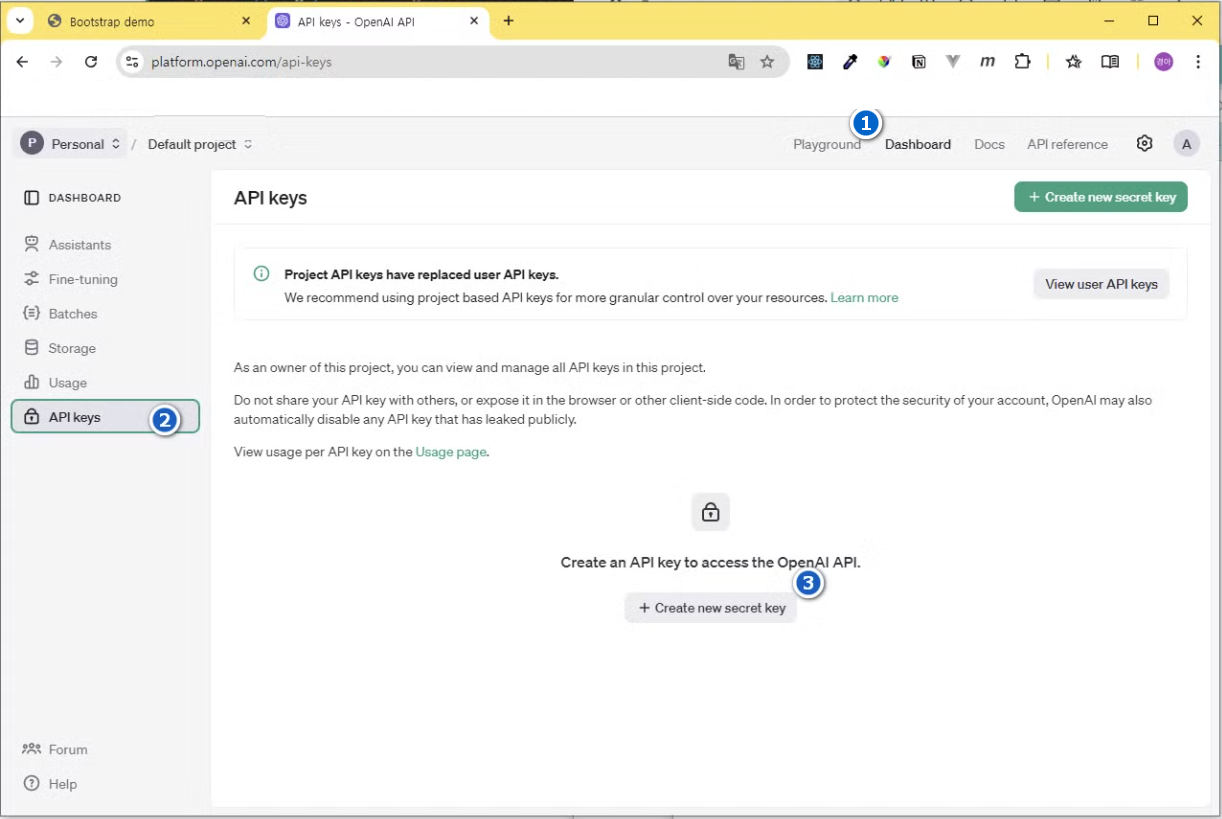1222x819 pixels.
Task: Reload the page with refresh icon
Action: pos(91,62)
